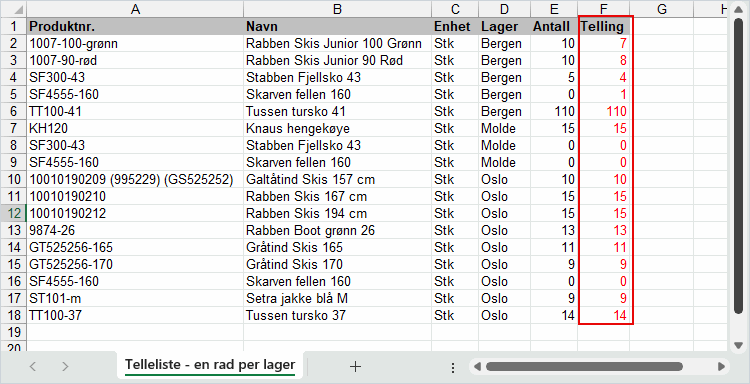Image resolution: width=750 pixels, height=384 pixels.
Task: Select cell Tussen tursko 37
Action: [338, 315]
